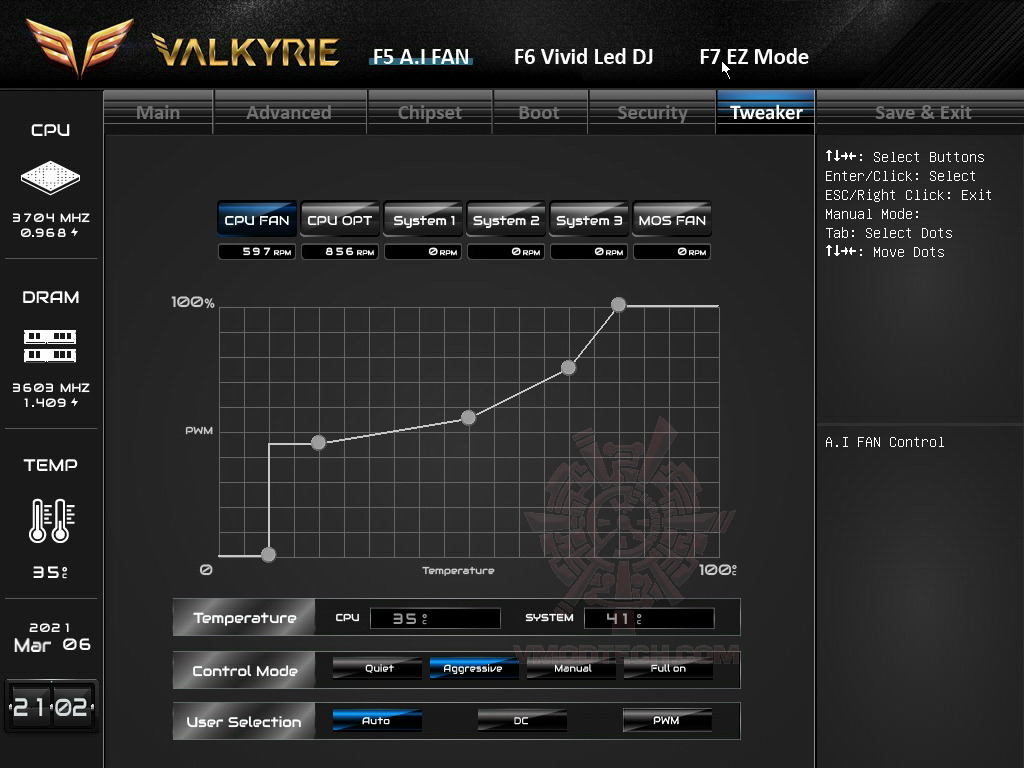This screenshot has height=768, width=1024.
Task: Click the Temperature row label
Action: coord(244,618)
